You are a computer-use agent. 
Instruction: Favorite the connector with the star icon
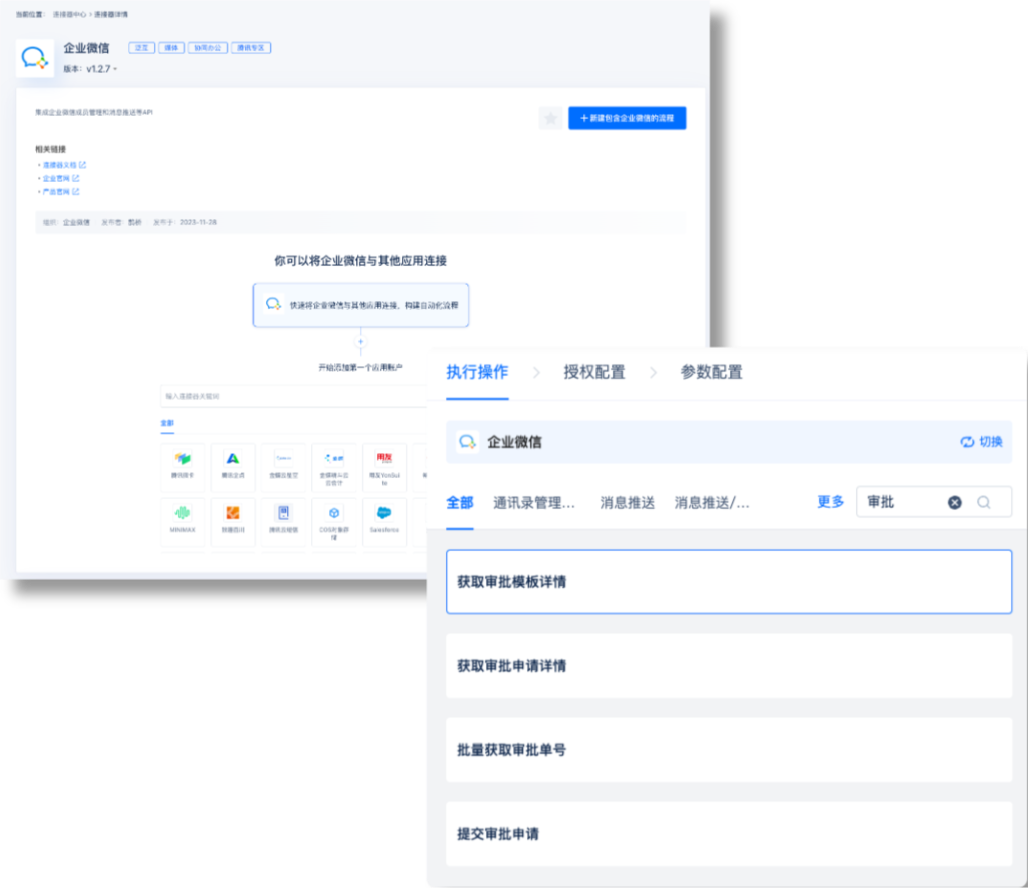tap(551, 118)
